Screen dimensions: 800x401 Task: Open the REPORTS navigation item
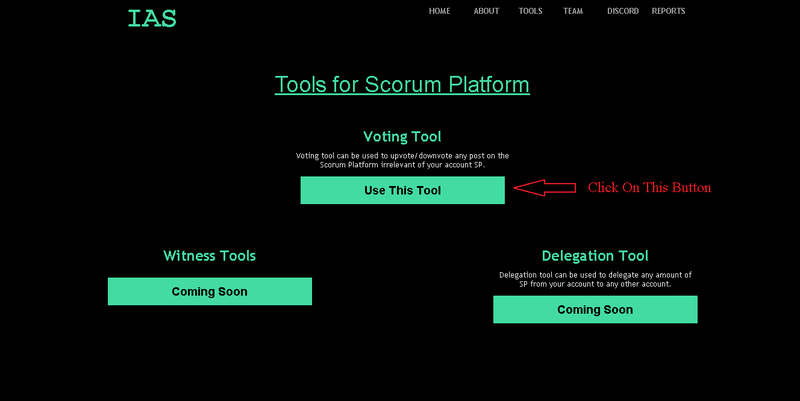tap(668, 11)
